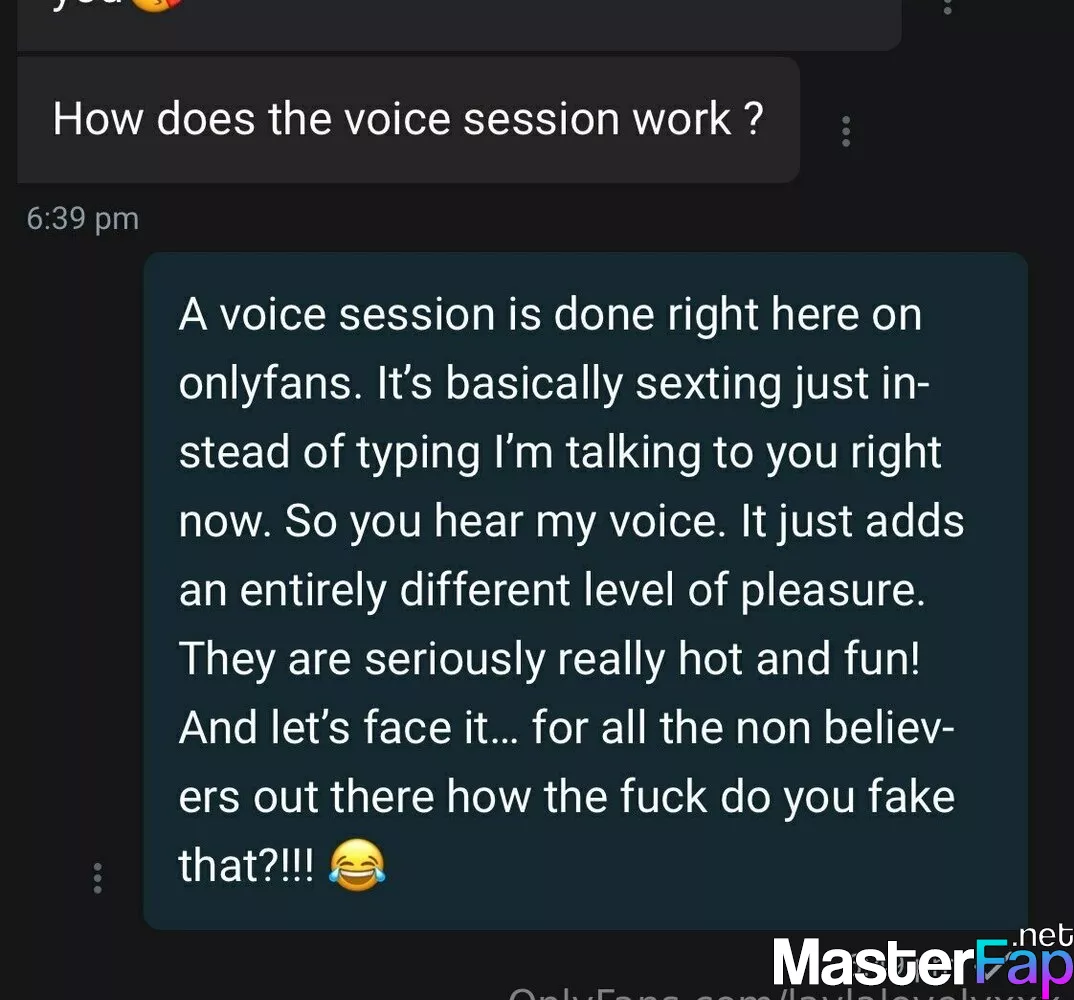Open options menu beside voice session question
This screenshot has width=1074, height=1000.
point(846,132)
